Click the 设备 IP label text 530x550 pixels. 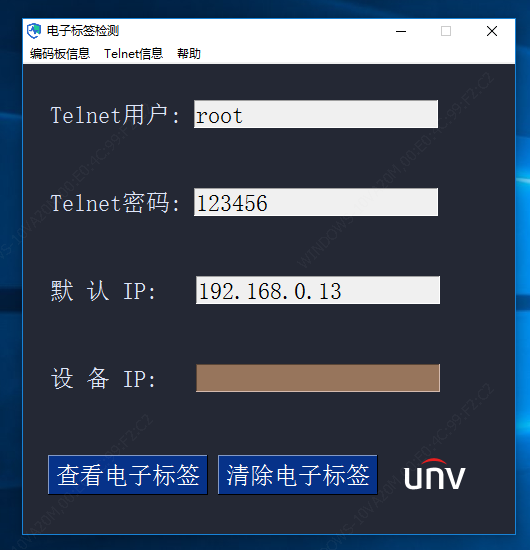103,379
